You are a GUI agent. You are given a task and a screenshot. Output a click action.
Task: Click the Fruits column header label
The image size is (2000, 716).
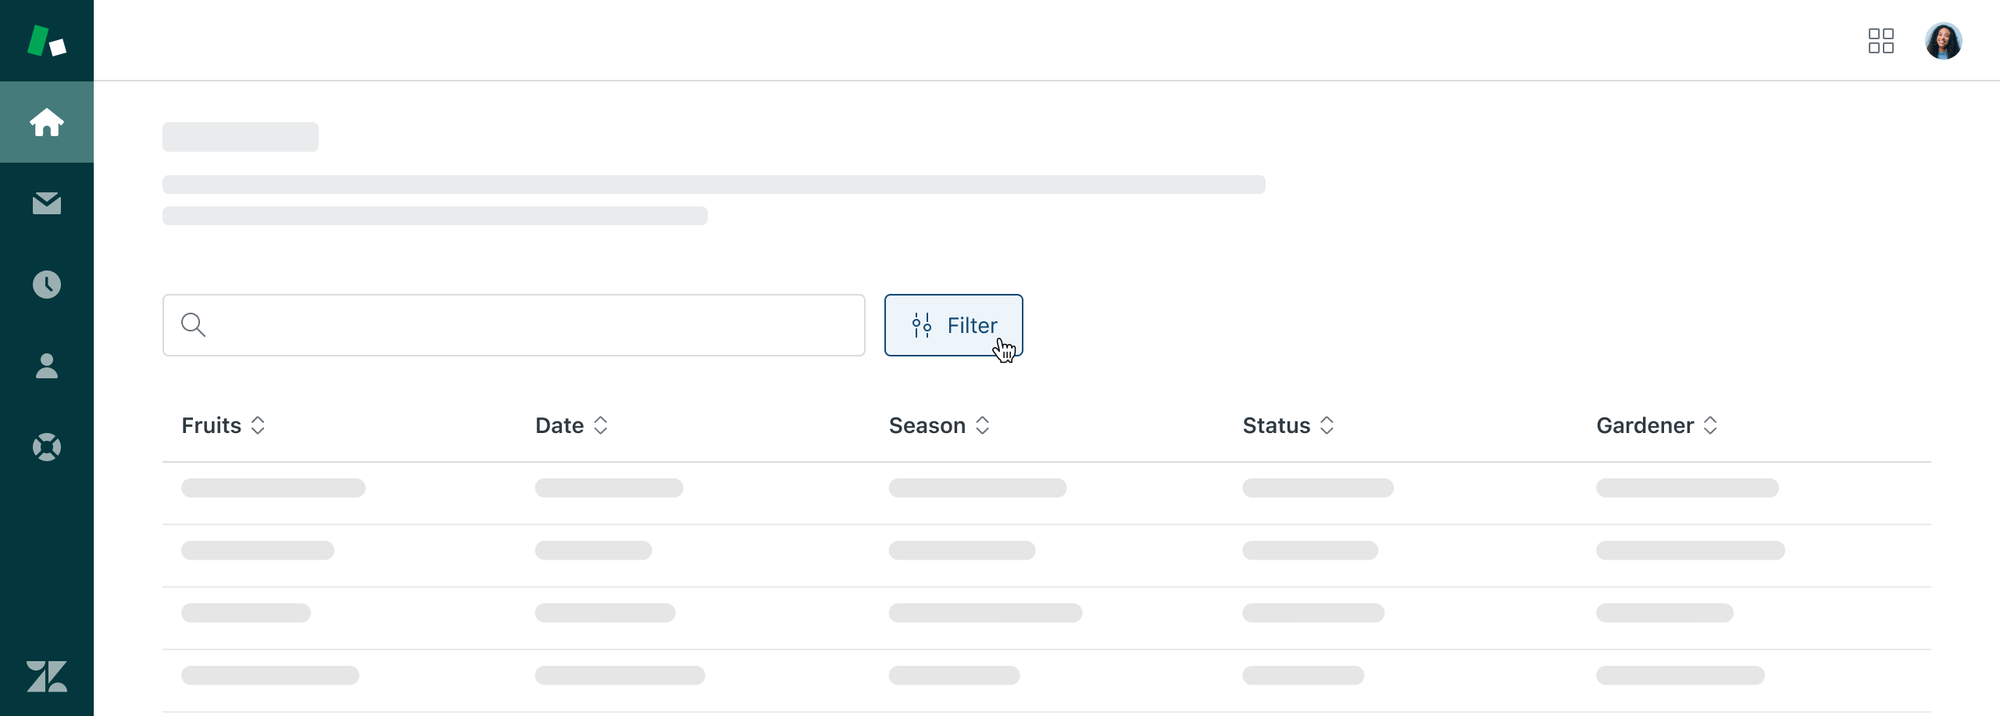[x=211, y=425]
